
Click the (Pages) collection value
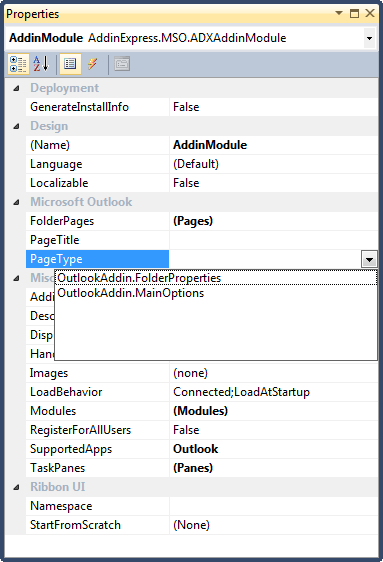[x=273, y=221]
